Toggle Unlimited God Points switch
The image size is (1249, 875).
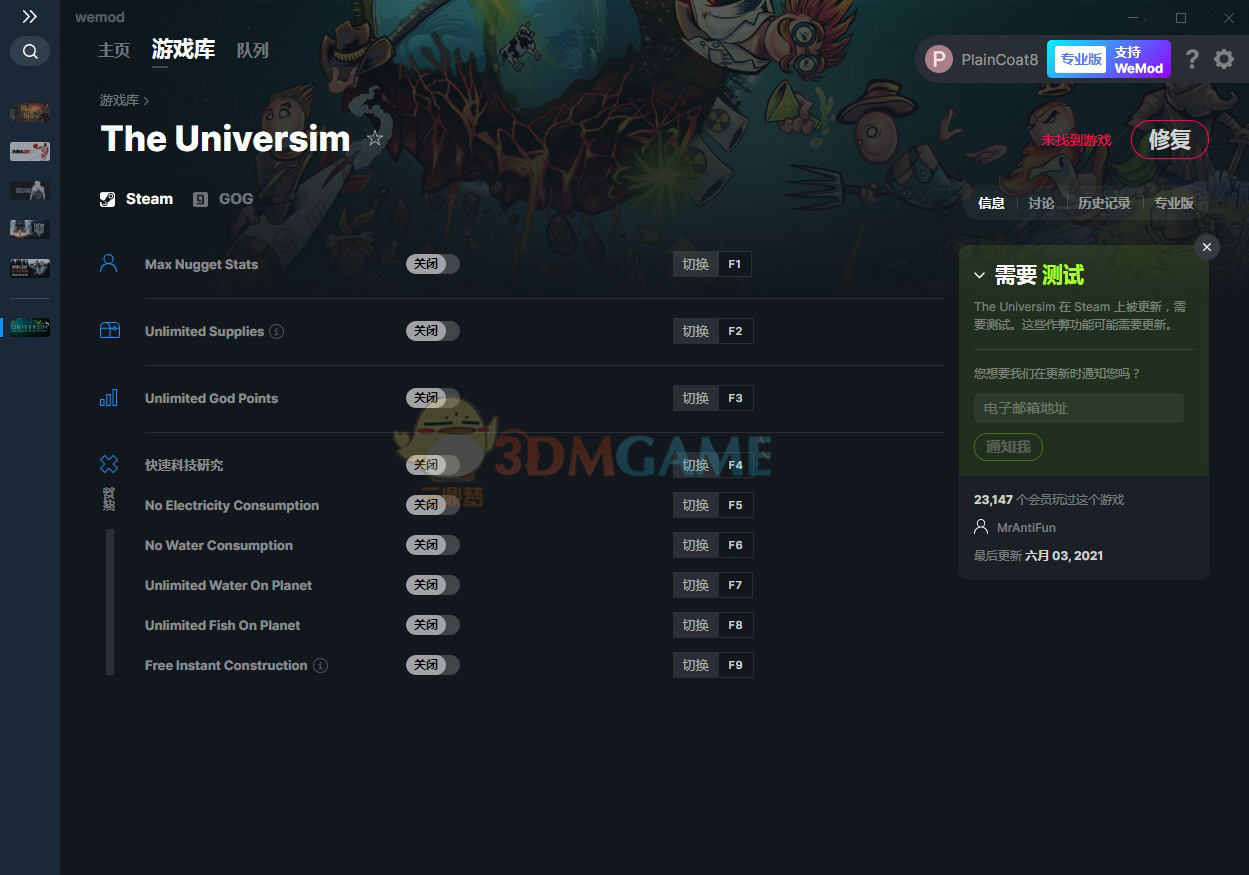pyautogui.click(x=433, y=398)
